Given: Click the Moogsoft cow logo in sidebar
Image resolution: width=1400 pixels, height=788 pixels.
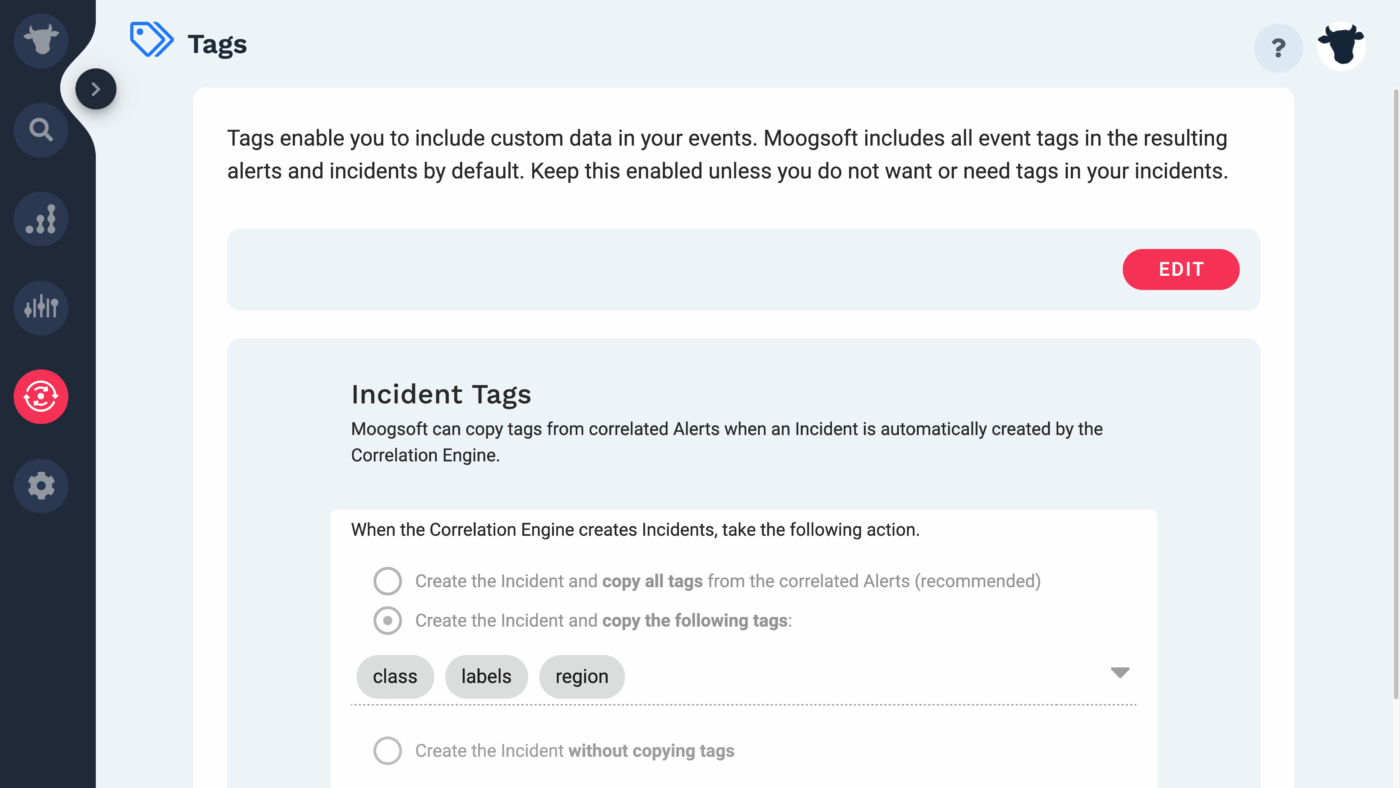Looking at the screenshot, I should click(41, 41).
